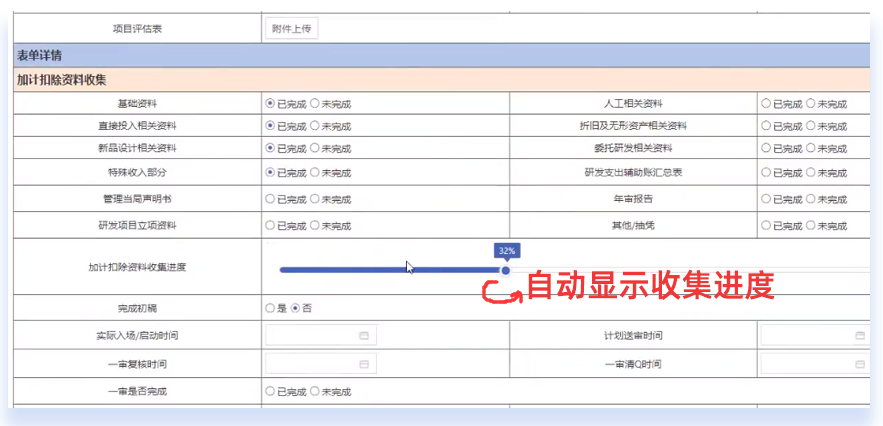This screenshot has height=426, width=883.
Task: Set 研发项目立项资料 to 已完成
Action: (270, 226)
